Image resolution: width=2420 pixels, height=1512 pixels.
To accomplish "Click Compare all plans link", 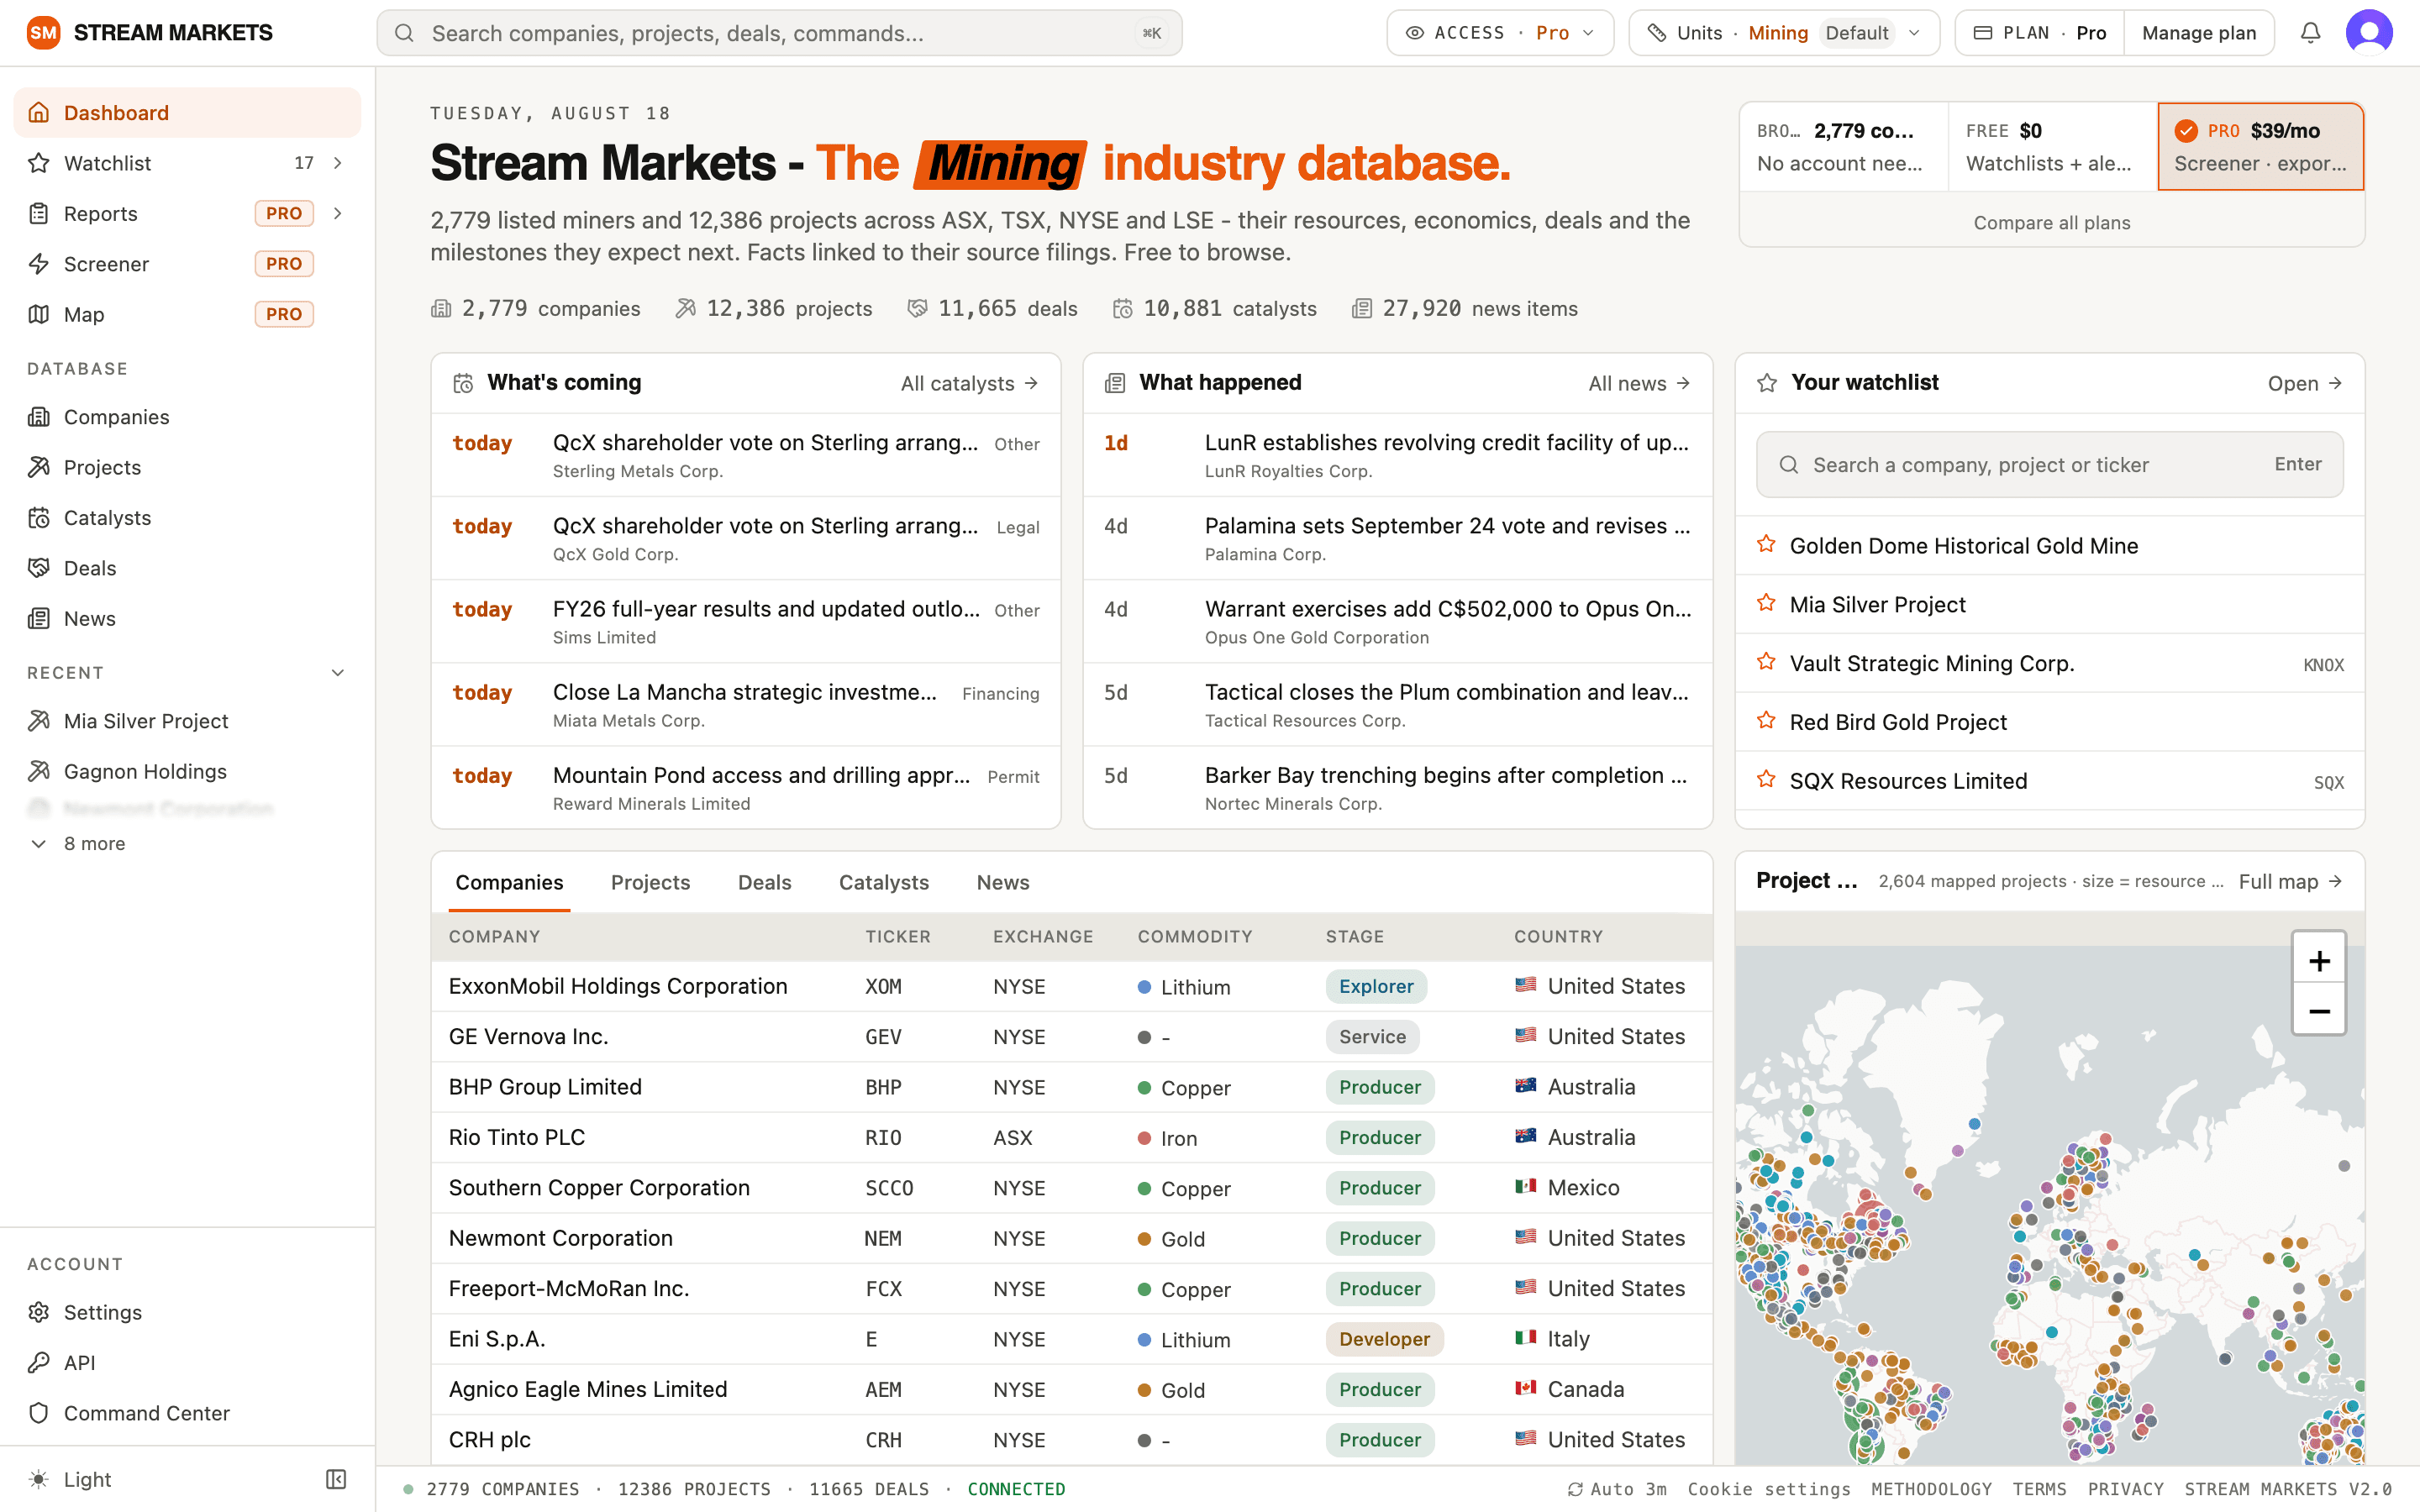I will (2051, 222).
